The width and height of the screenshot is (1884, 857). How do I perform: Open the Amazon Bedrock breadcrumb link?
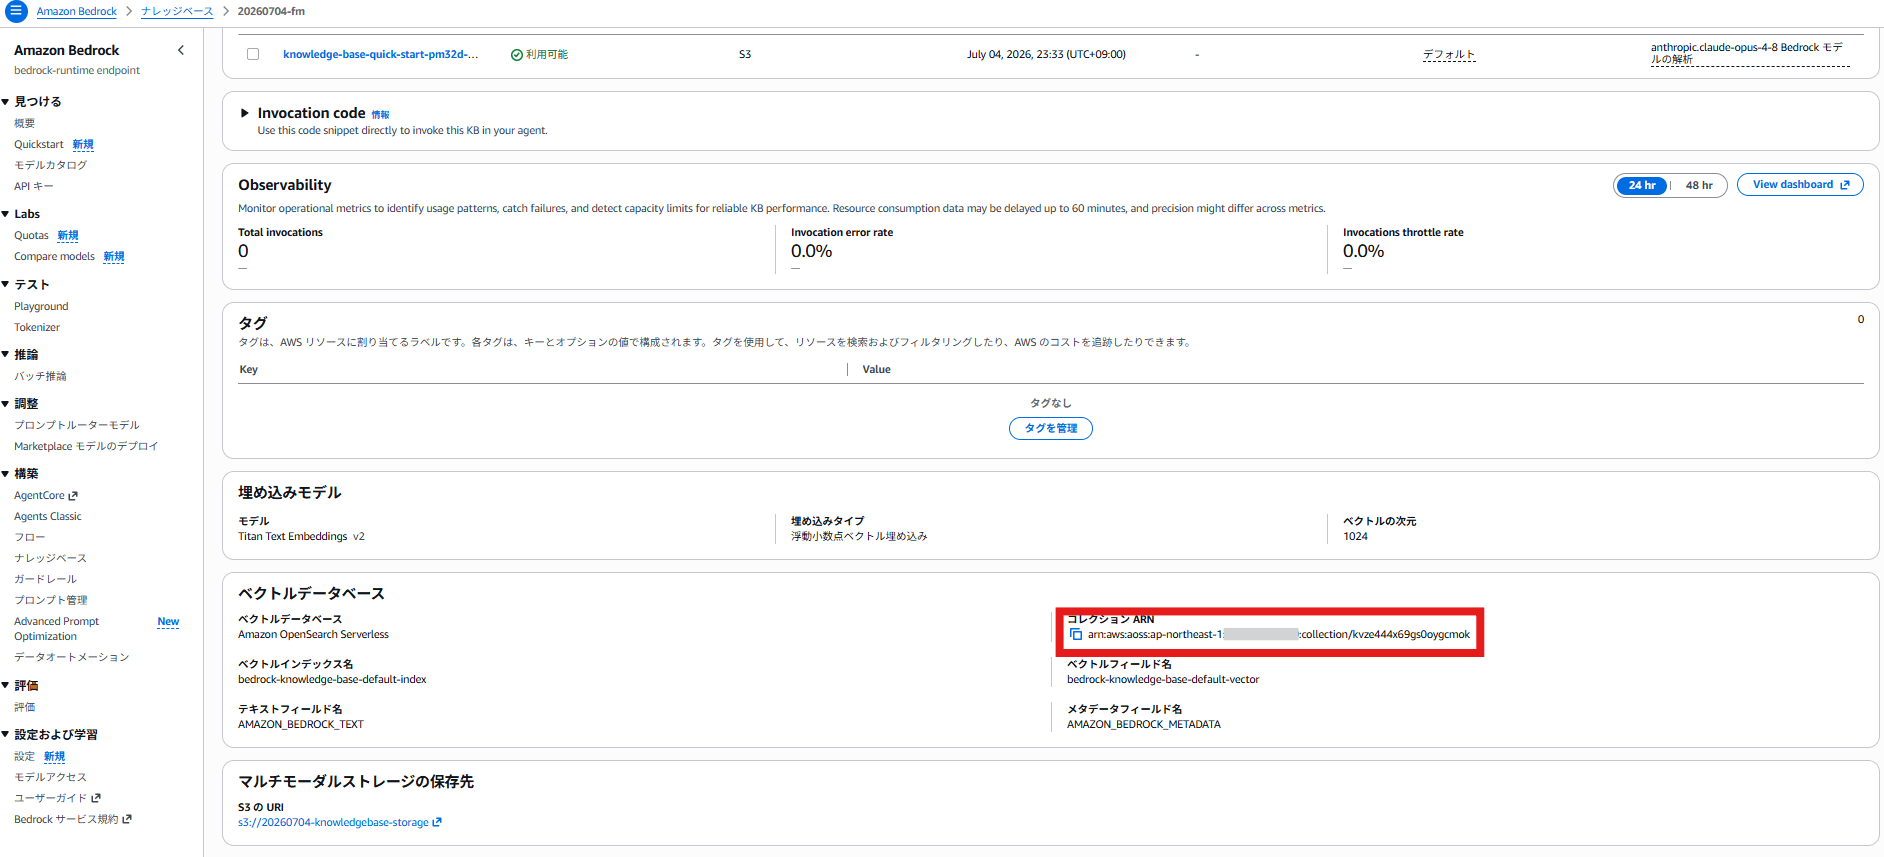coord(77,12)
